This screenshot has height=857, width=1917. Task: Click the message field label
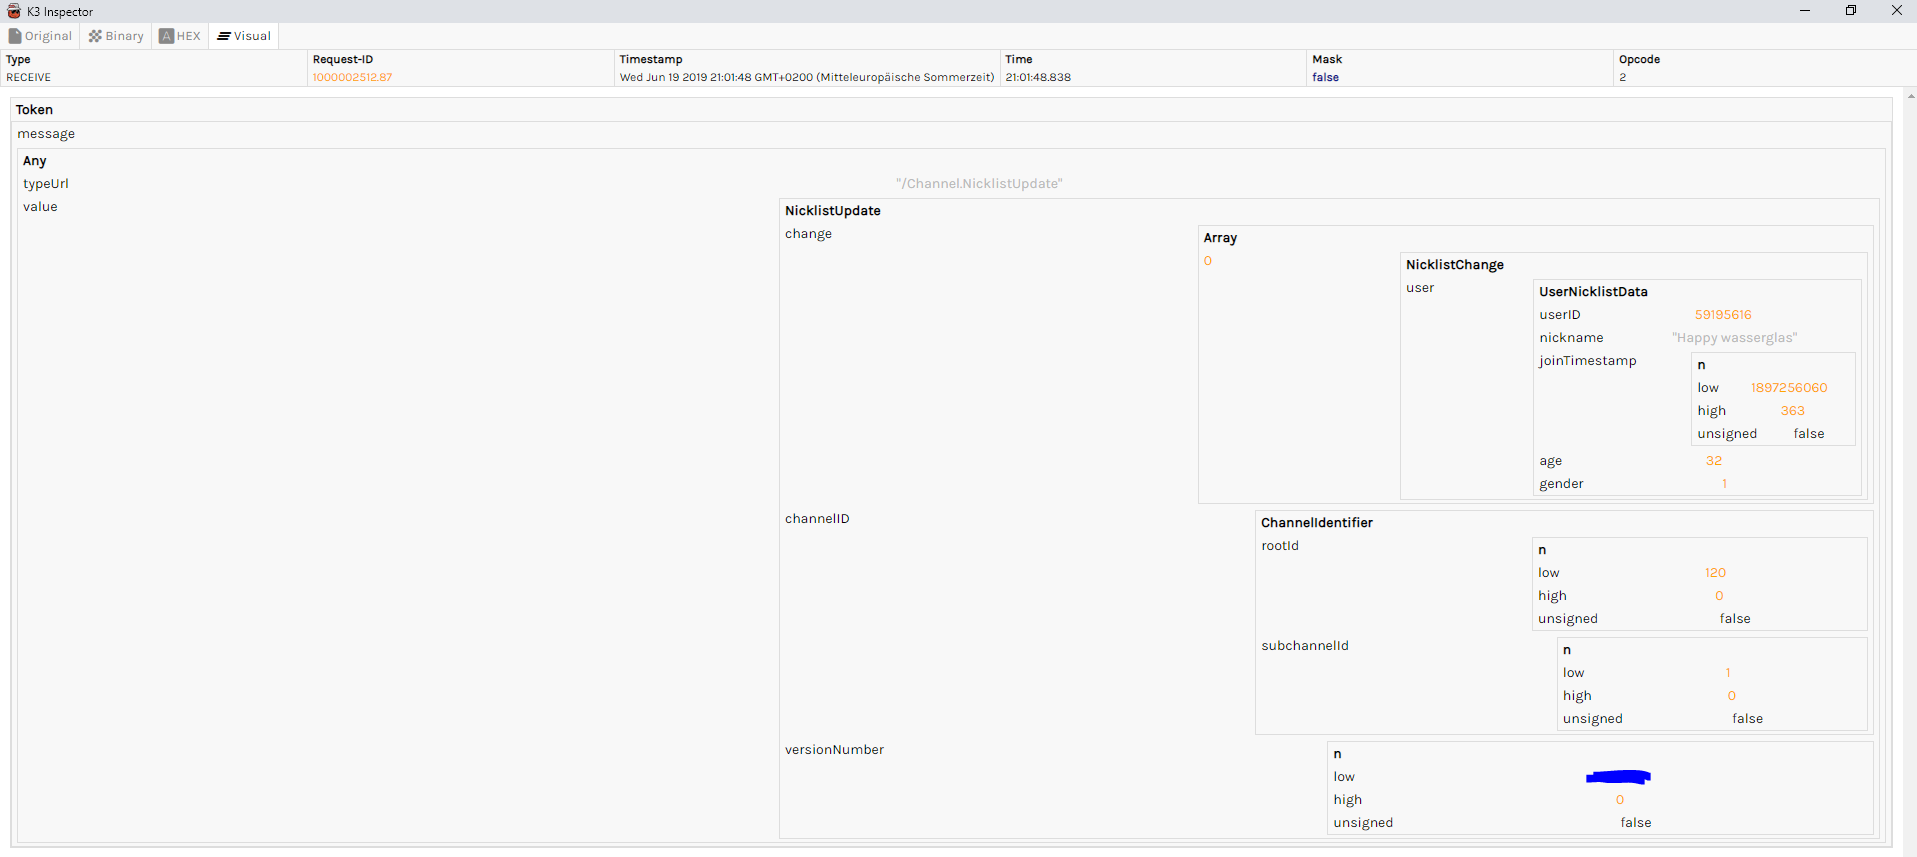pos(46,134)
